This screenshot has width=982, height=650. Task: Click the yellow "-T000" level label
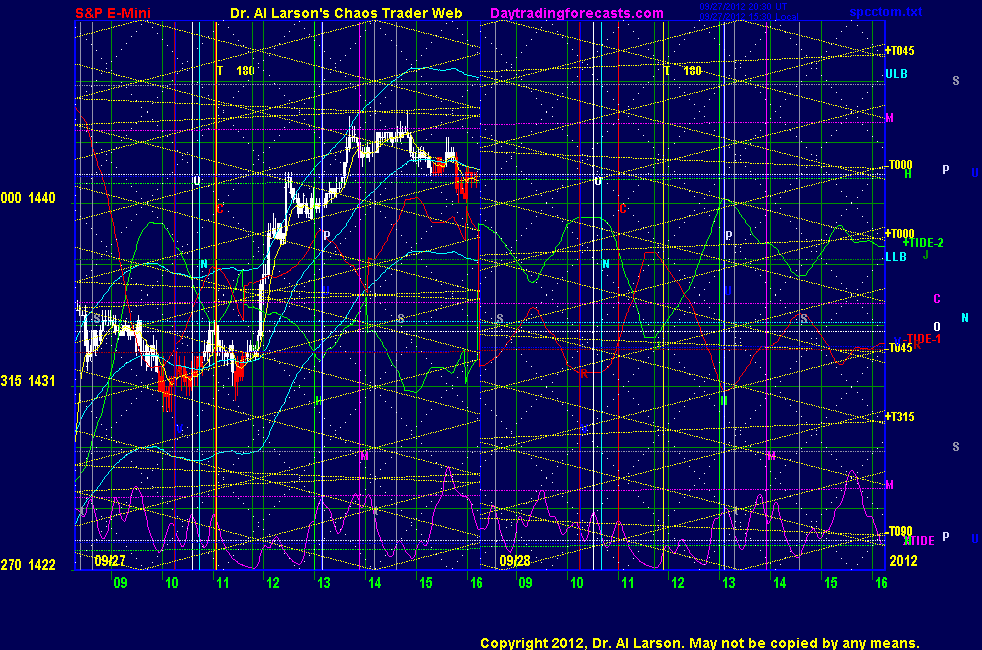(x=899, y=165)
